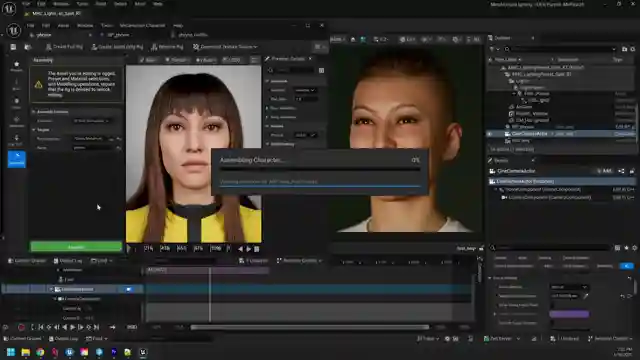Open the File menu of MetaHuman editor

pos(31,25)
